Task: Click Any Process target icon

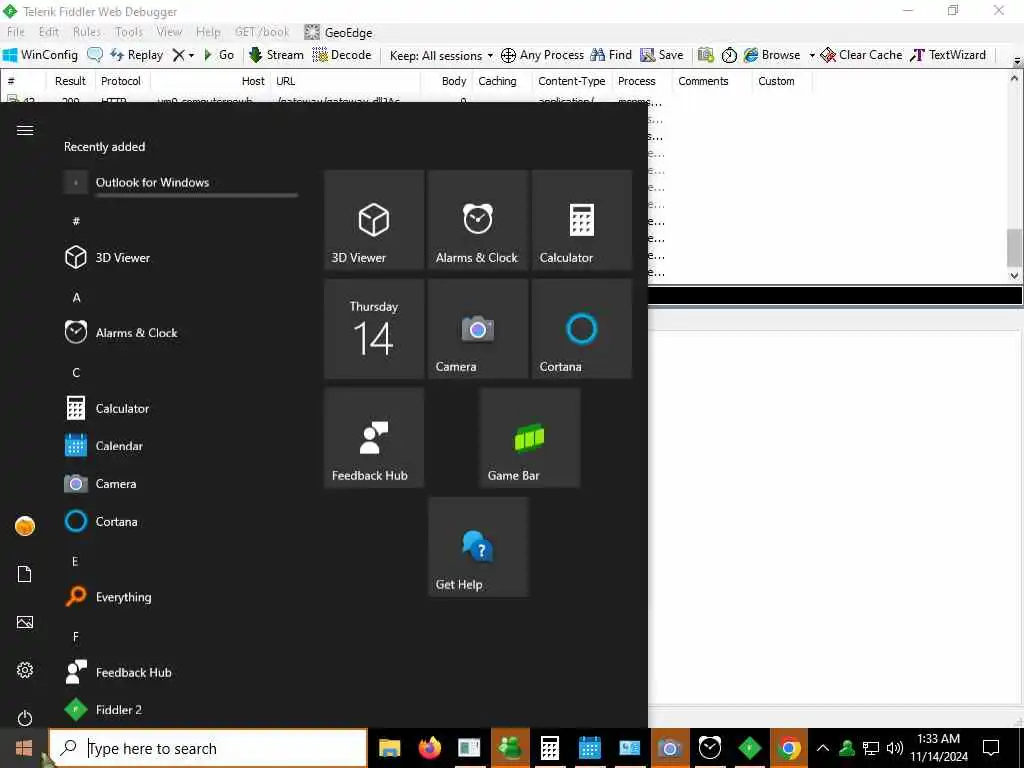Action: [508, 56]
